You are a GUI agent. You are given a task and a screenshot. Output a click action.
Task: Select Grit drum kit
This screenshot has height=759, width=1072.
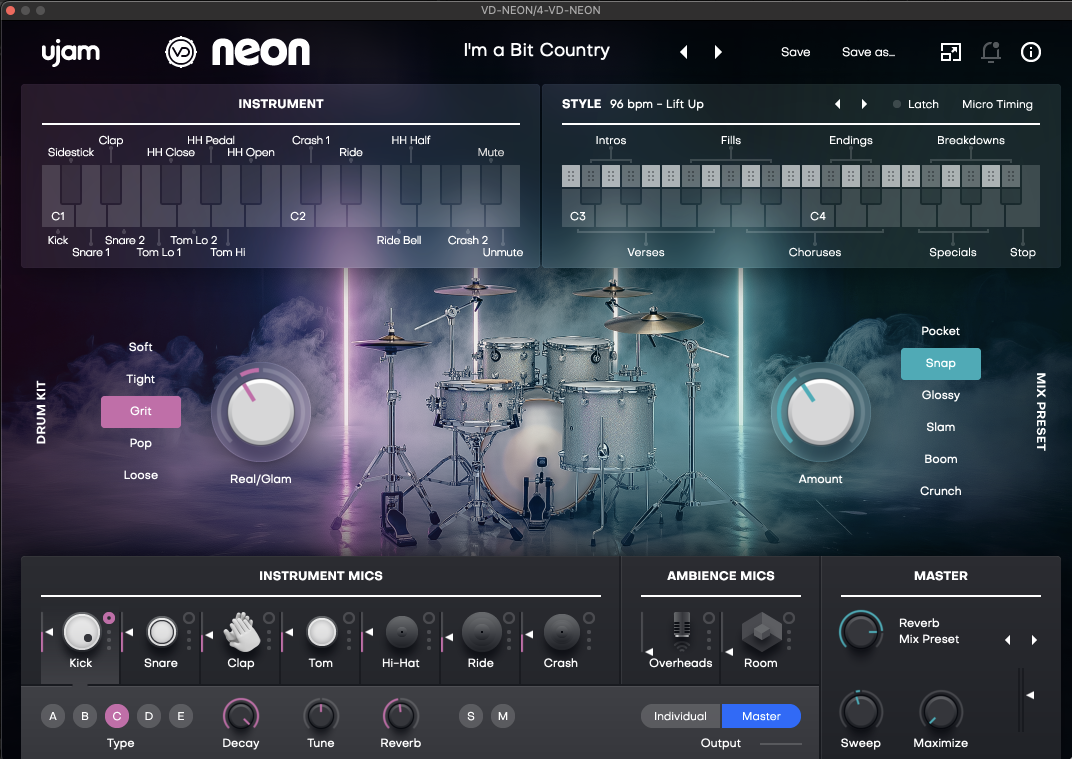click(141, 412)
